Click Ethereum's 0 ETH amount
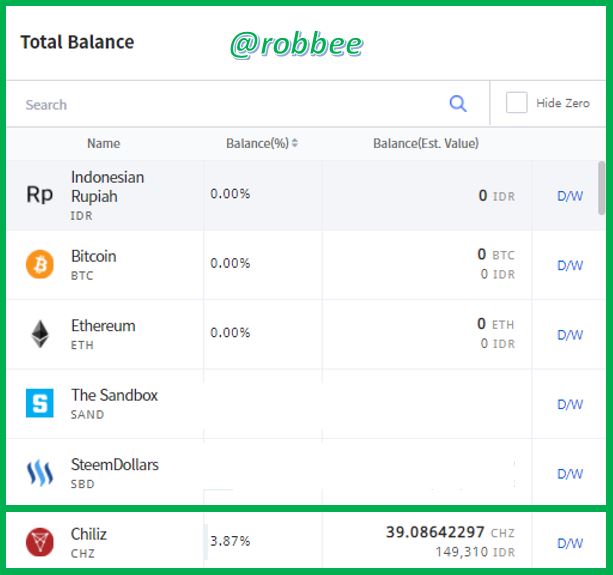Image resolution: width=613 pixels, height=575 pixels. [495, 324]
